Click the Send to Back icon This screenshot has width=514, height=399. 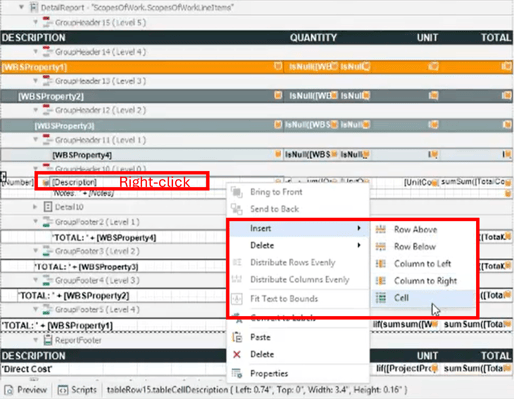237,209
